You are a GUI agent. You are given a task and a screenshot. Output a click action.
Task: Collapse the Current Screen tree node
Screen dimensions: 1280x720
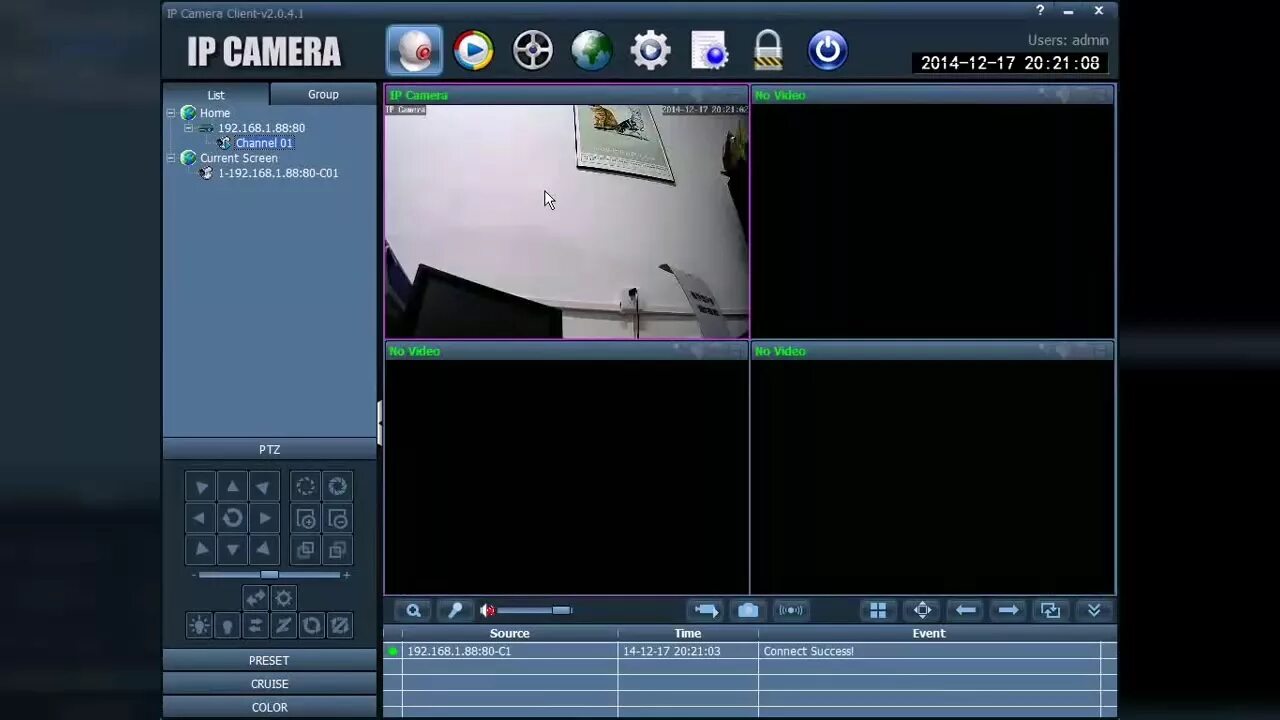[x=171, y=158]
